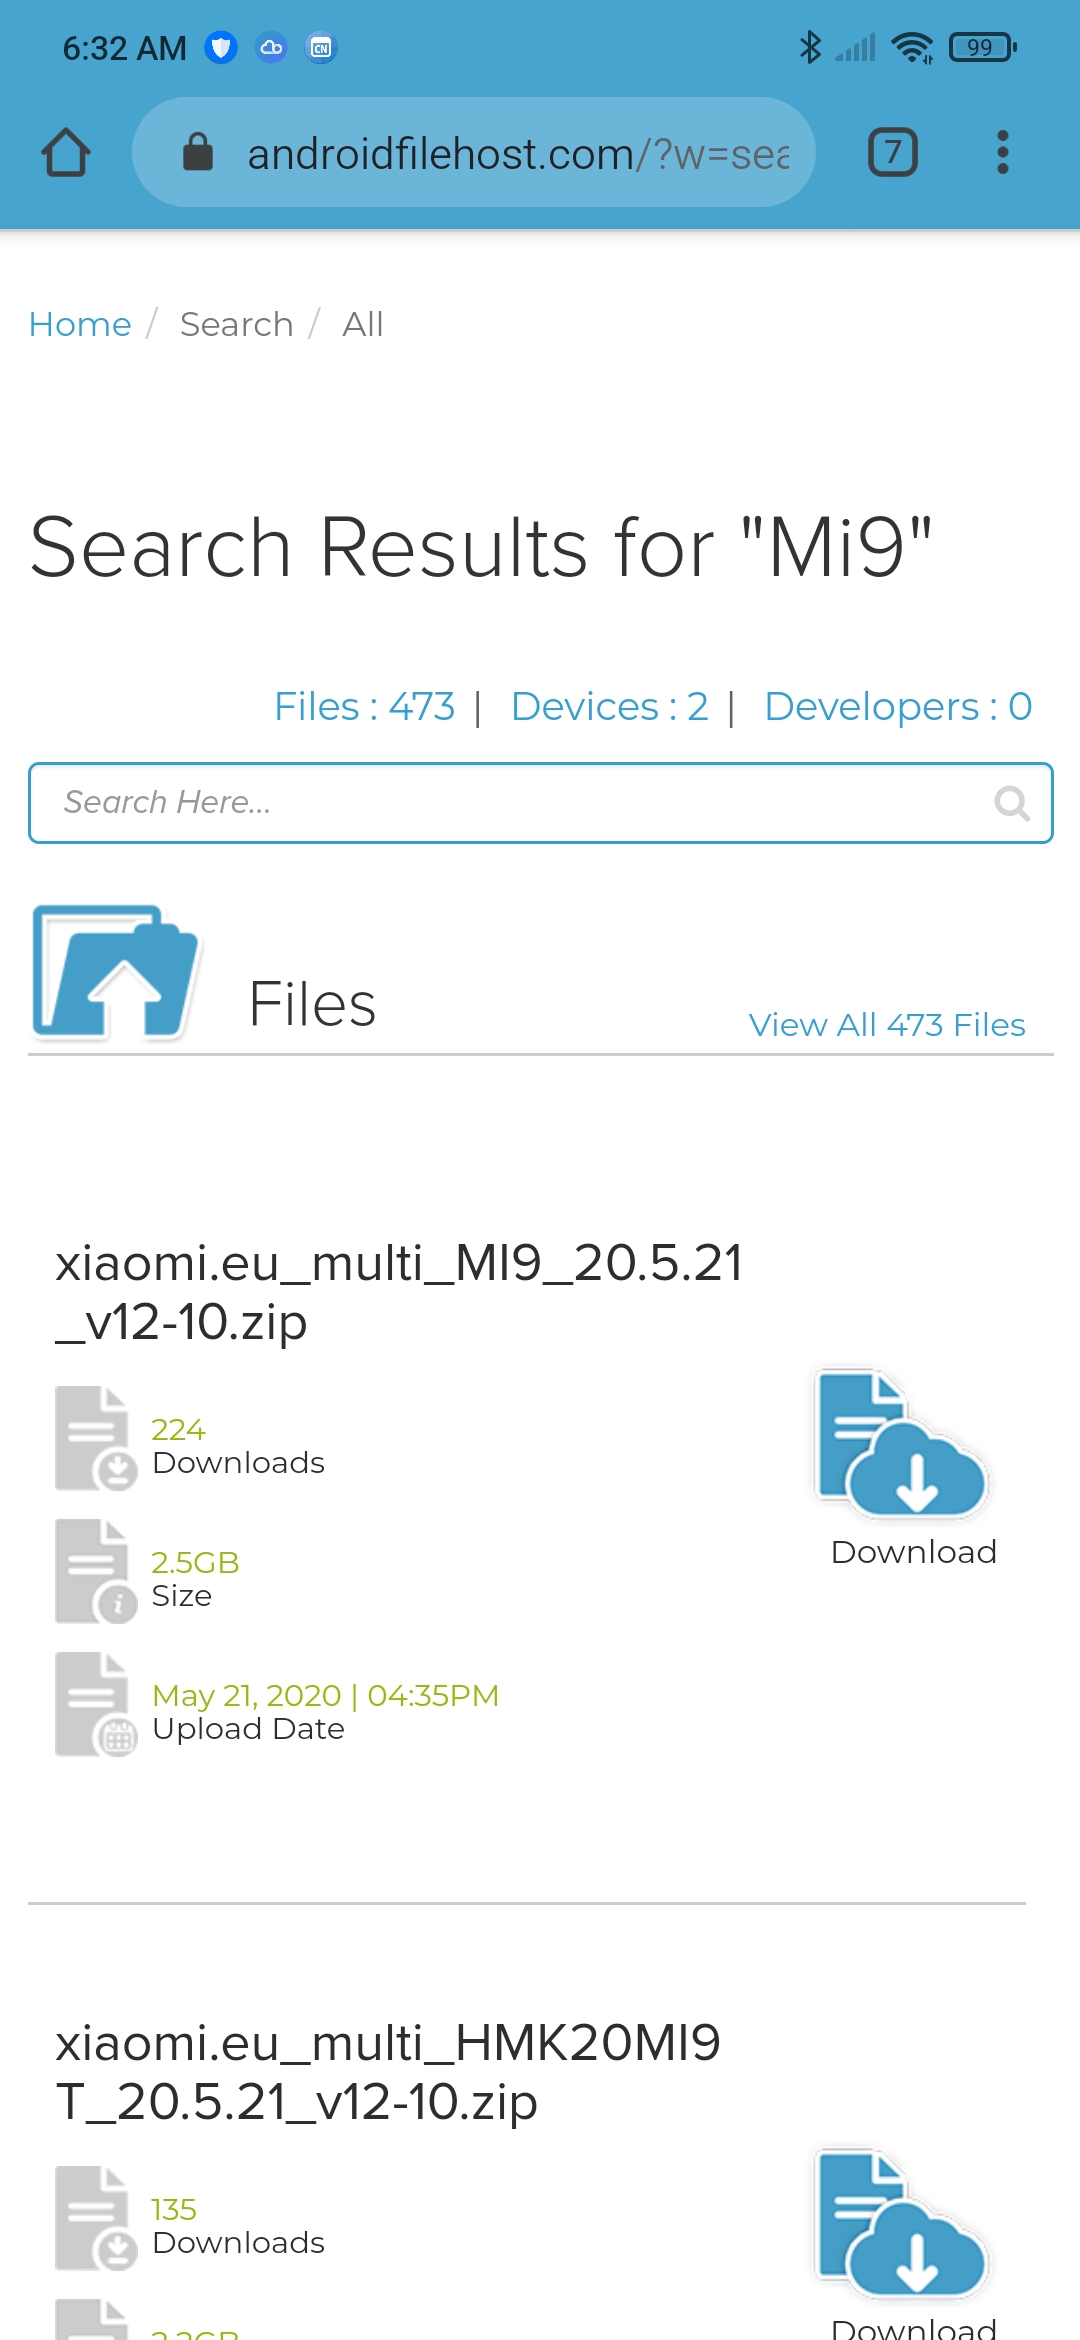1080x2340 pixels.
Task: Tap the downloads count icon beside 135
Action: [96, 2219]
